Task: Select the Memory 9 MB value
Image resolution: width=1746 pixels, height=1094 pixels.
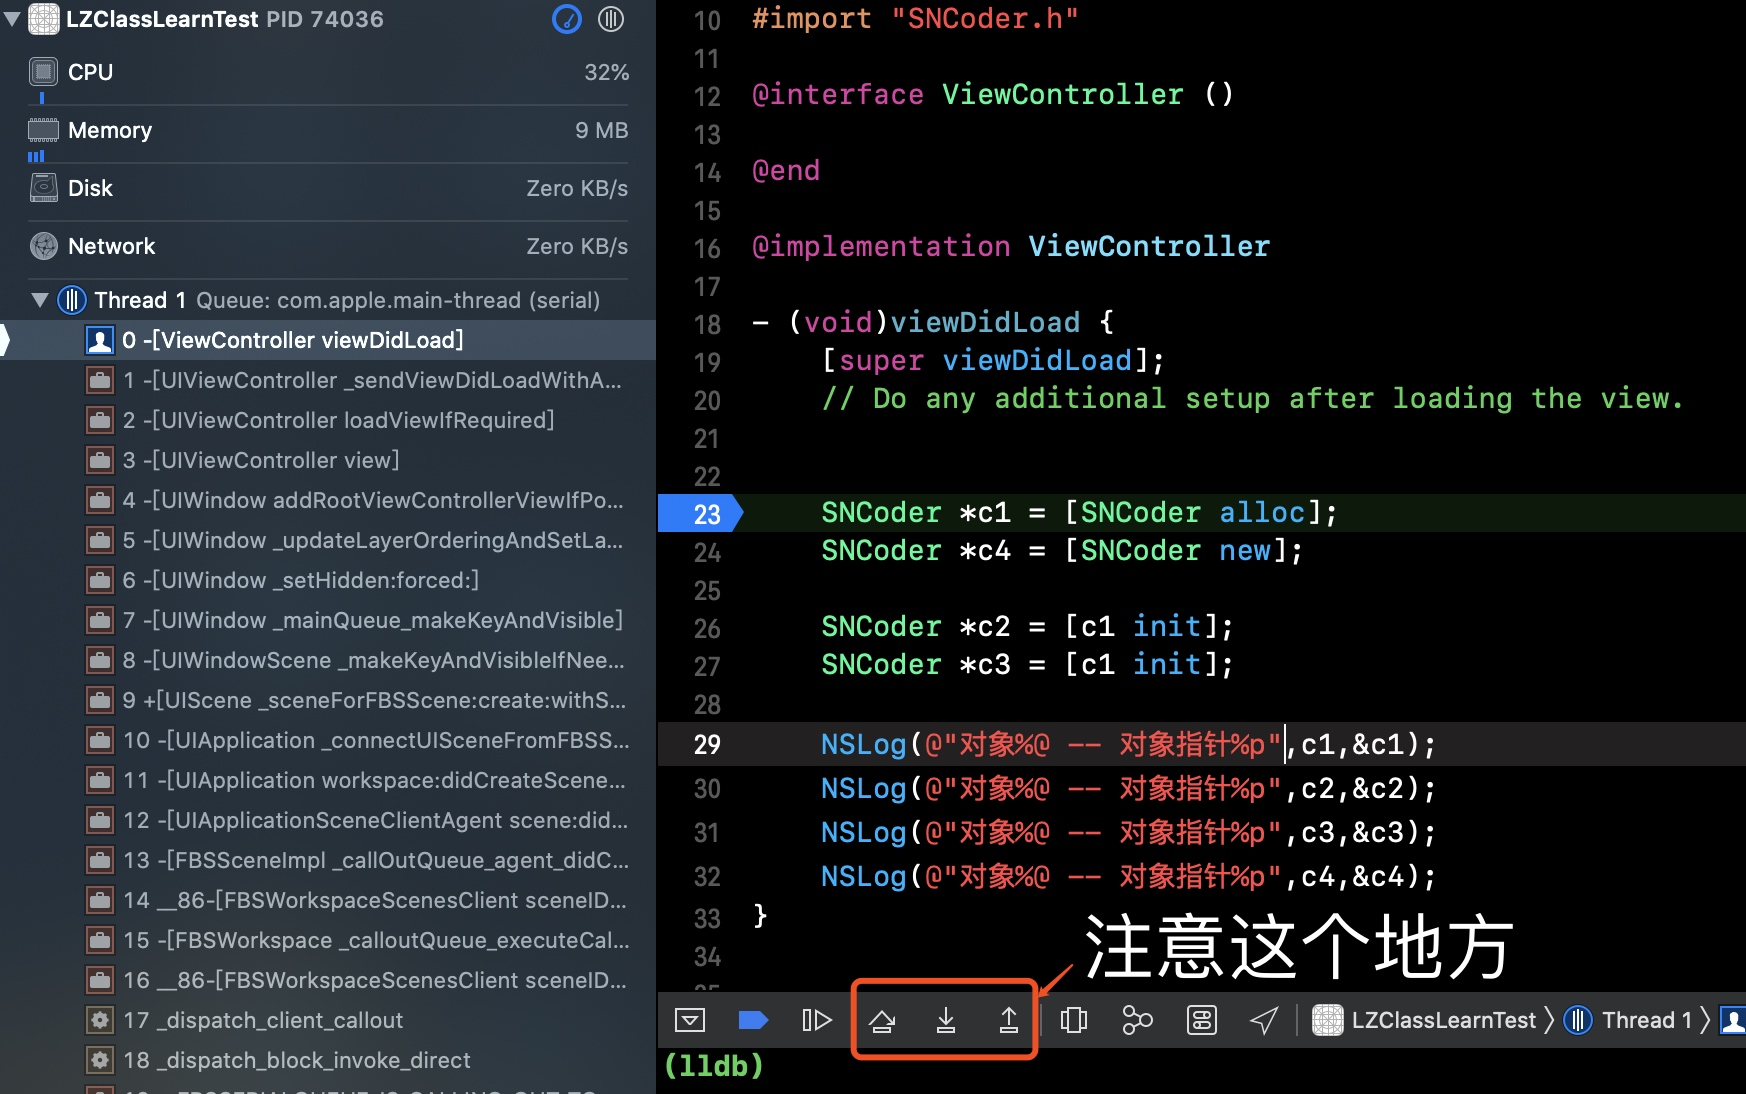Action: click(601, 130)
